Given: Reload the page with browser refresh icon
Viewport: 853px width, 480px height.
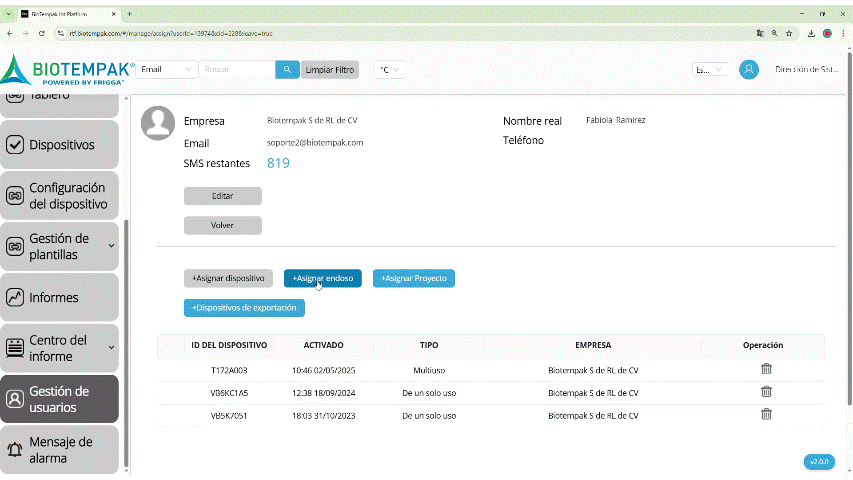Looking at the screenshot, I should coord(41,33).
